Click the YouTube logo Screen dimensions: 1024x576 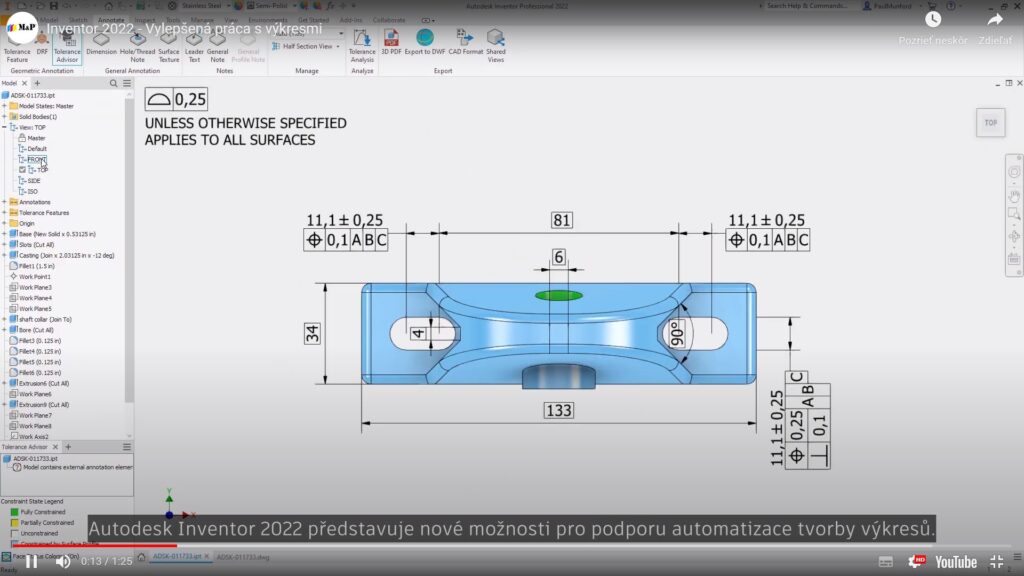[x=955, y=562]
